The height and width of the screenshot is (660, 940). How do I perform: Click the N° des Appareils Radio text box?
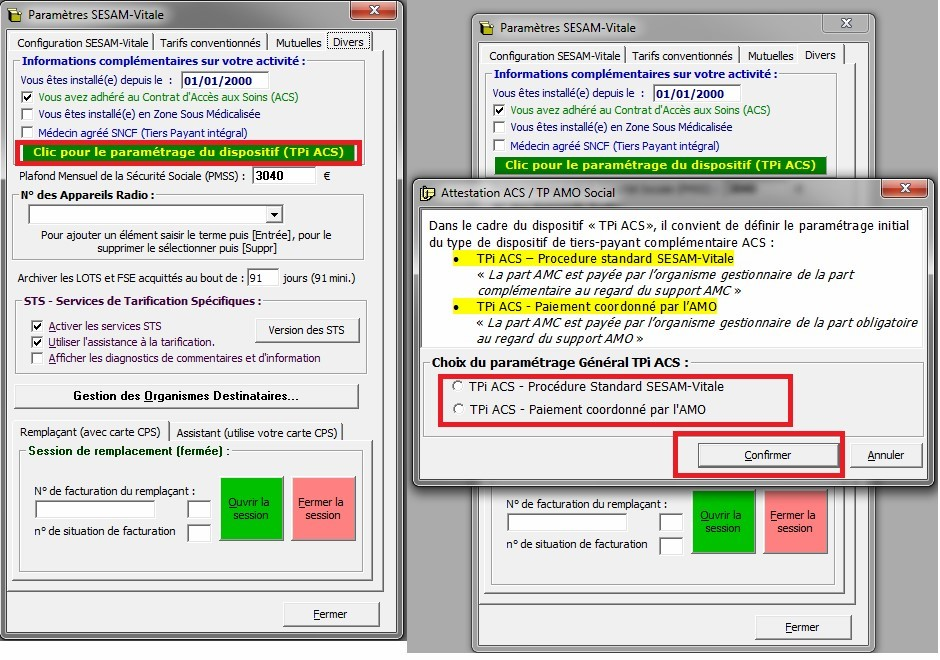147,214
